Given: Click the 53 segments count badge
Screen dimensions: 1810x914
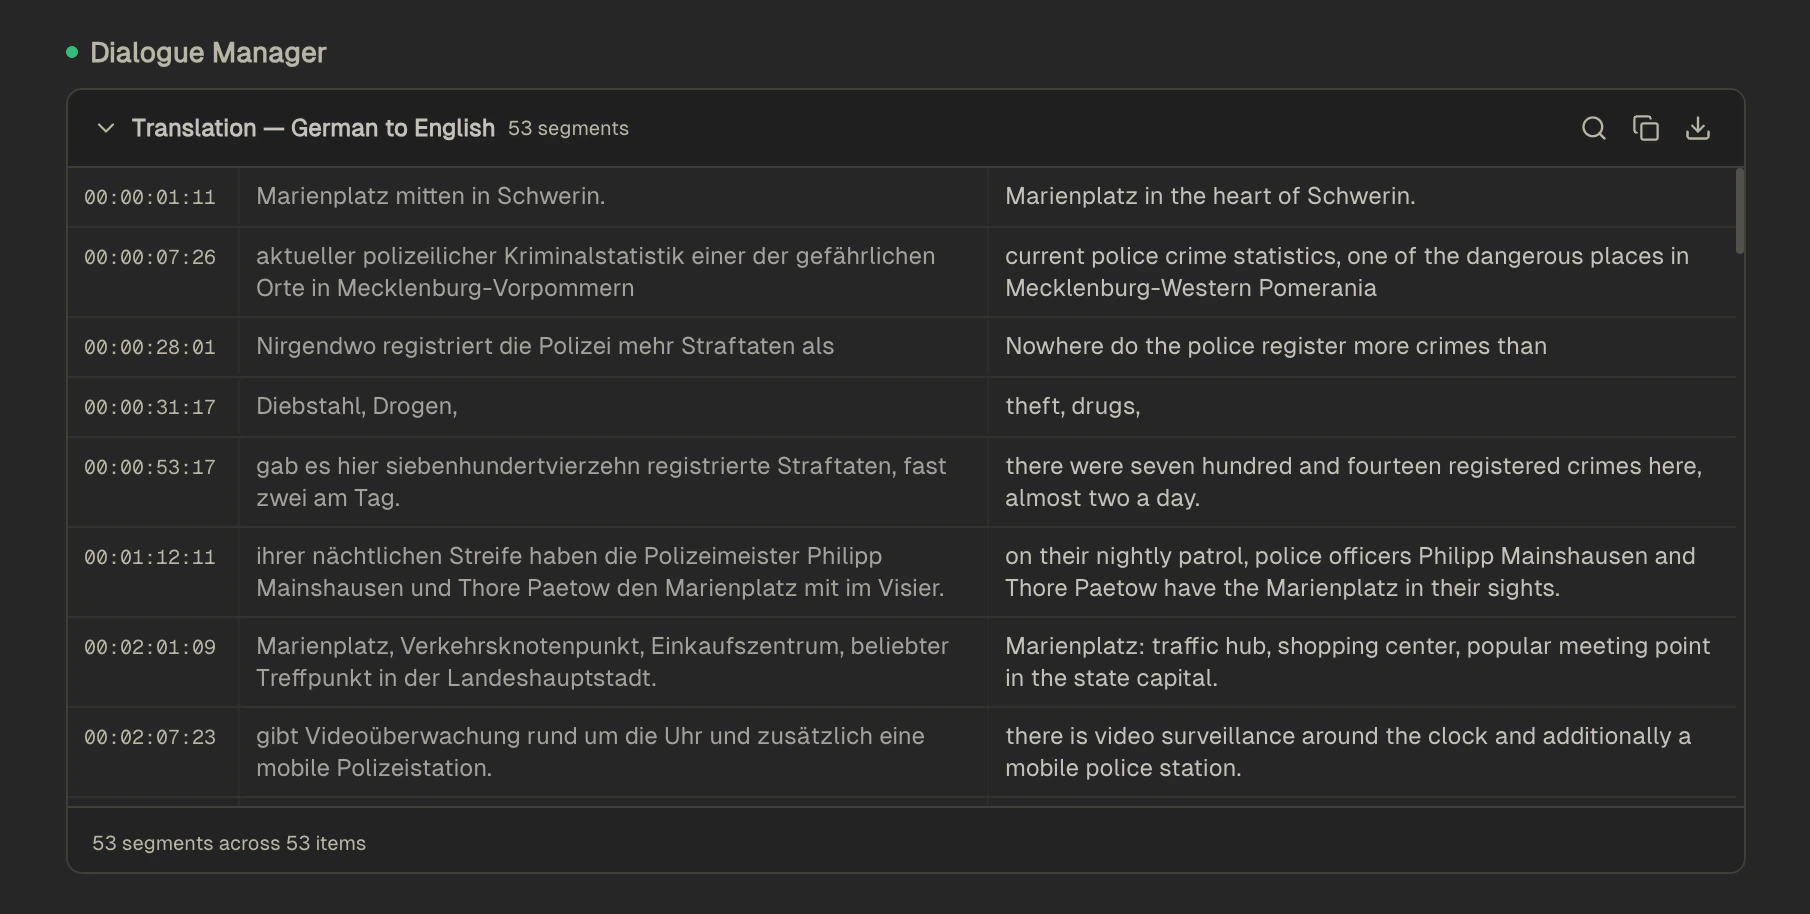Looking at the screenshot, I should [568, 128].
